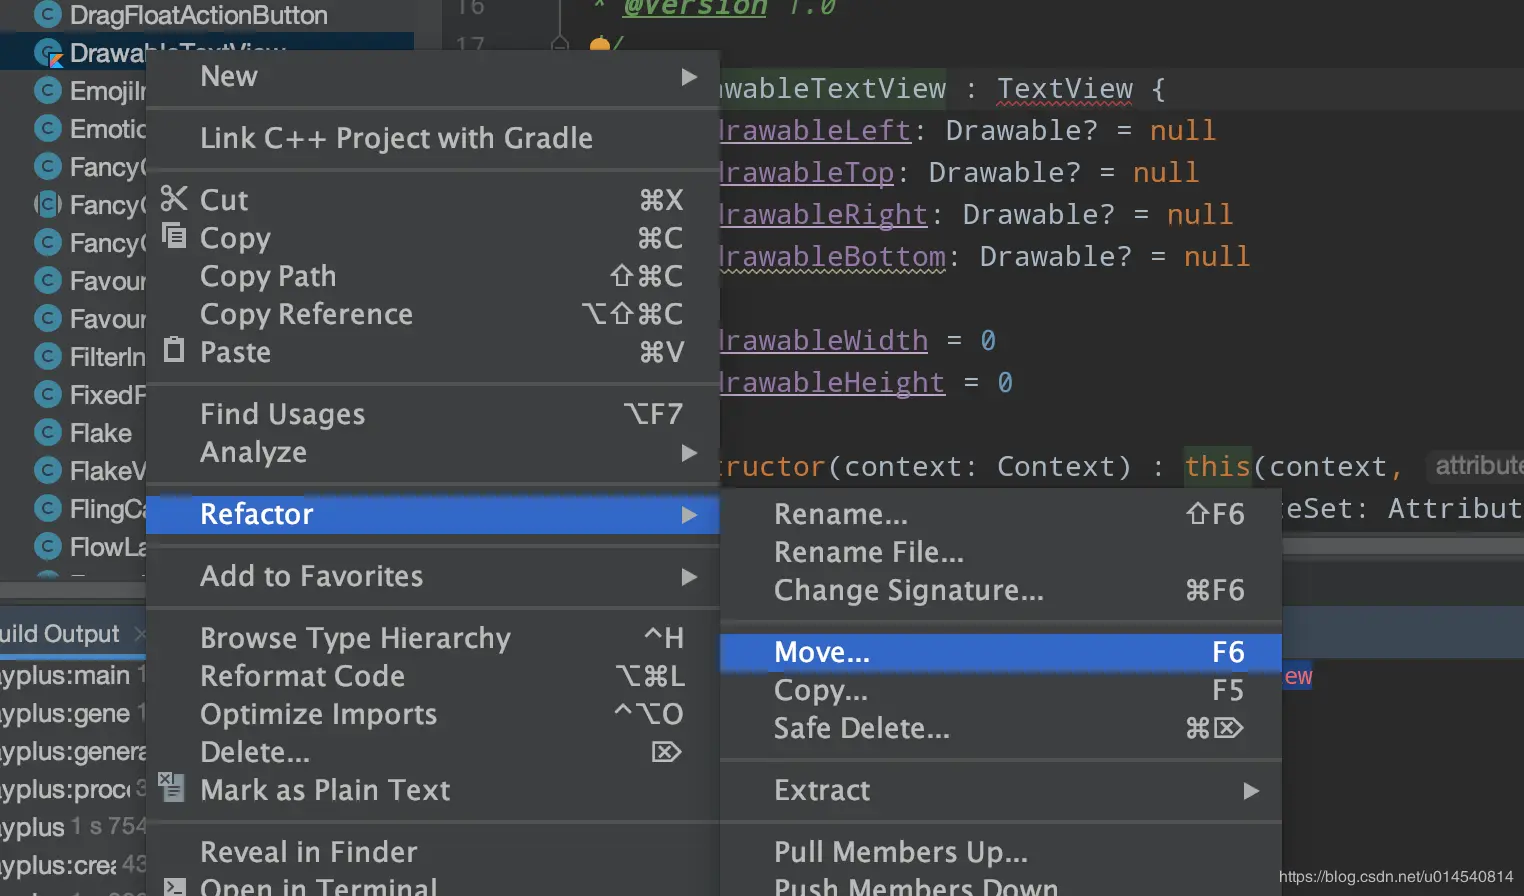
Task: Expand the Add to Favorites submenu
Action: (688, 577)
